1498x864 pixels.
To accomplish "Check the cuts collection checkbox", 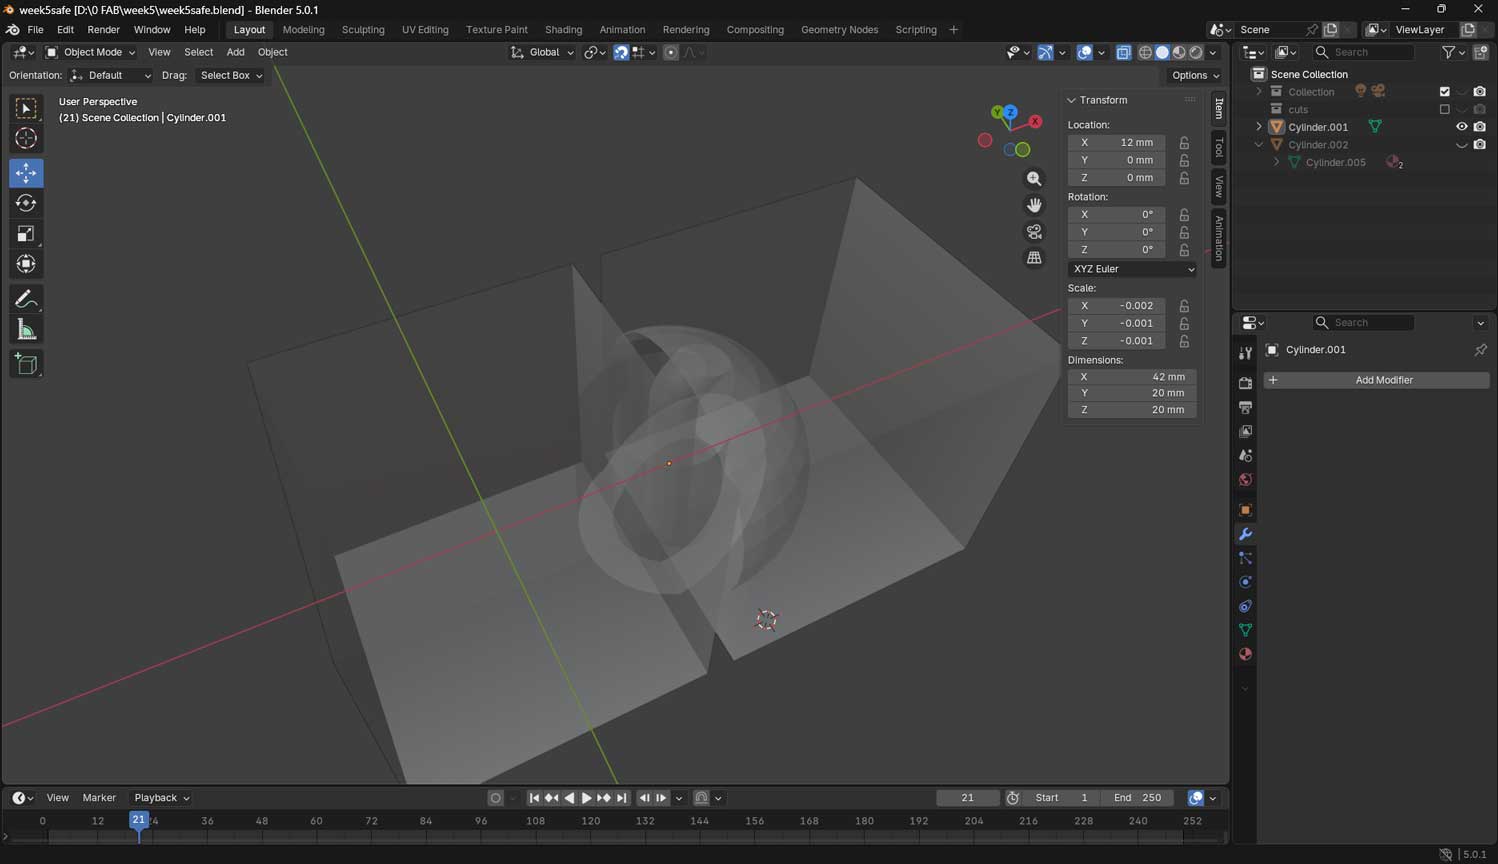I will 1444,109.
